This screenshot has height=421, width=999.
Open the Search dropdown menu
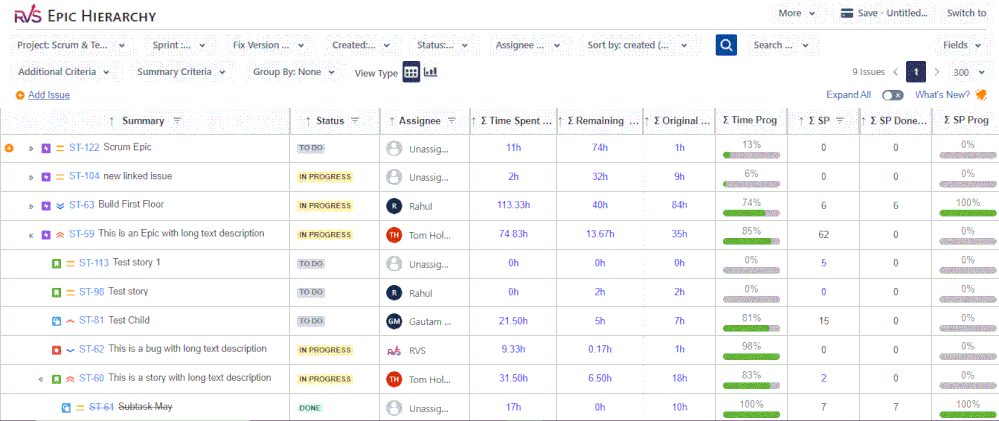coord(780,45)
